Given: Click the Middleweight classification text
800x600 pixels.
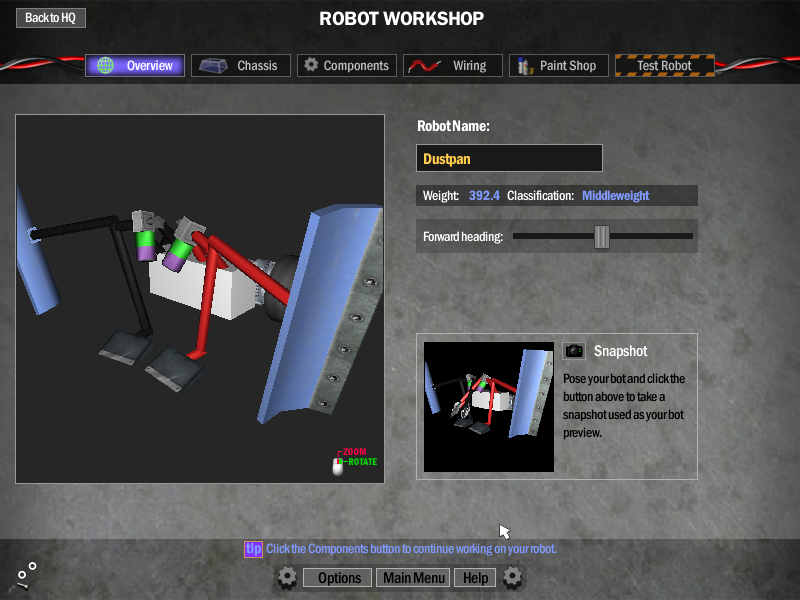Looking at the screenshot, I should coord(615,195).
